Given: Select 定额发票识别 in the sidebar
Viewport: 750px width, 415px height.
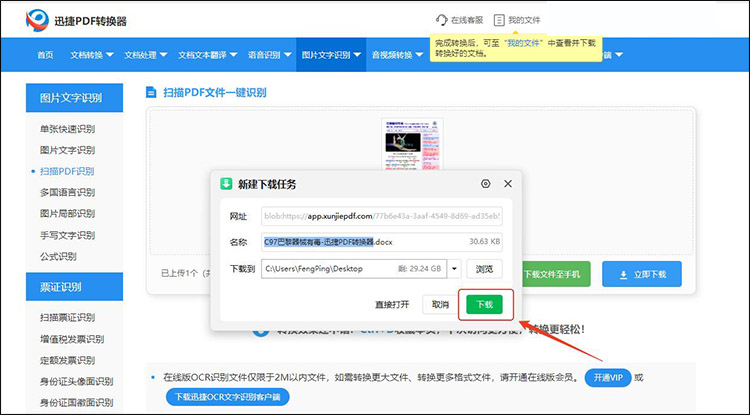Looking at the screenshot, I should click(67, 360).
